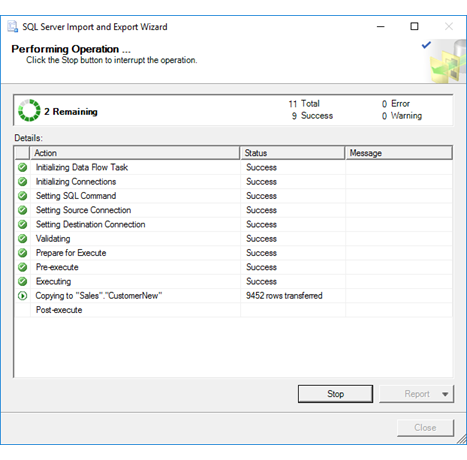Screen dimensions: 467x460
Task: Click the Action column header
Action: tap(135, 153)
